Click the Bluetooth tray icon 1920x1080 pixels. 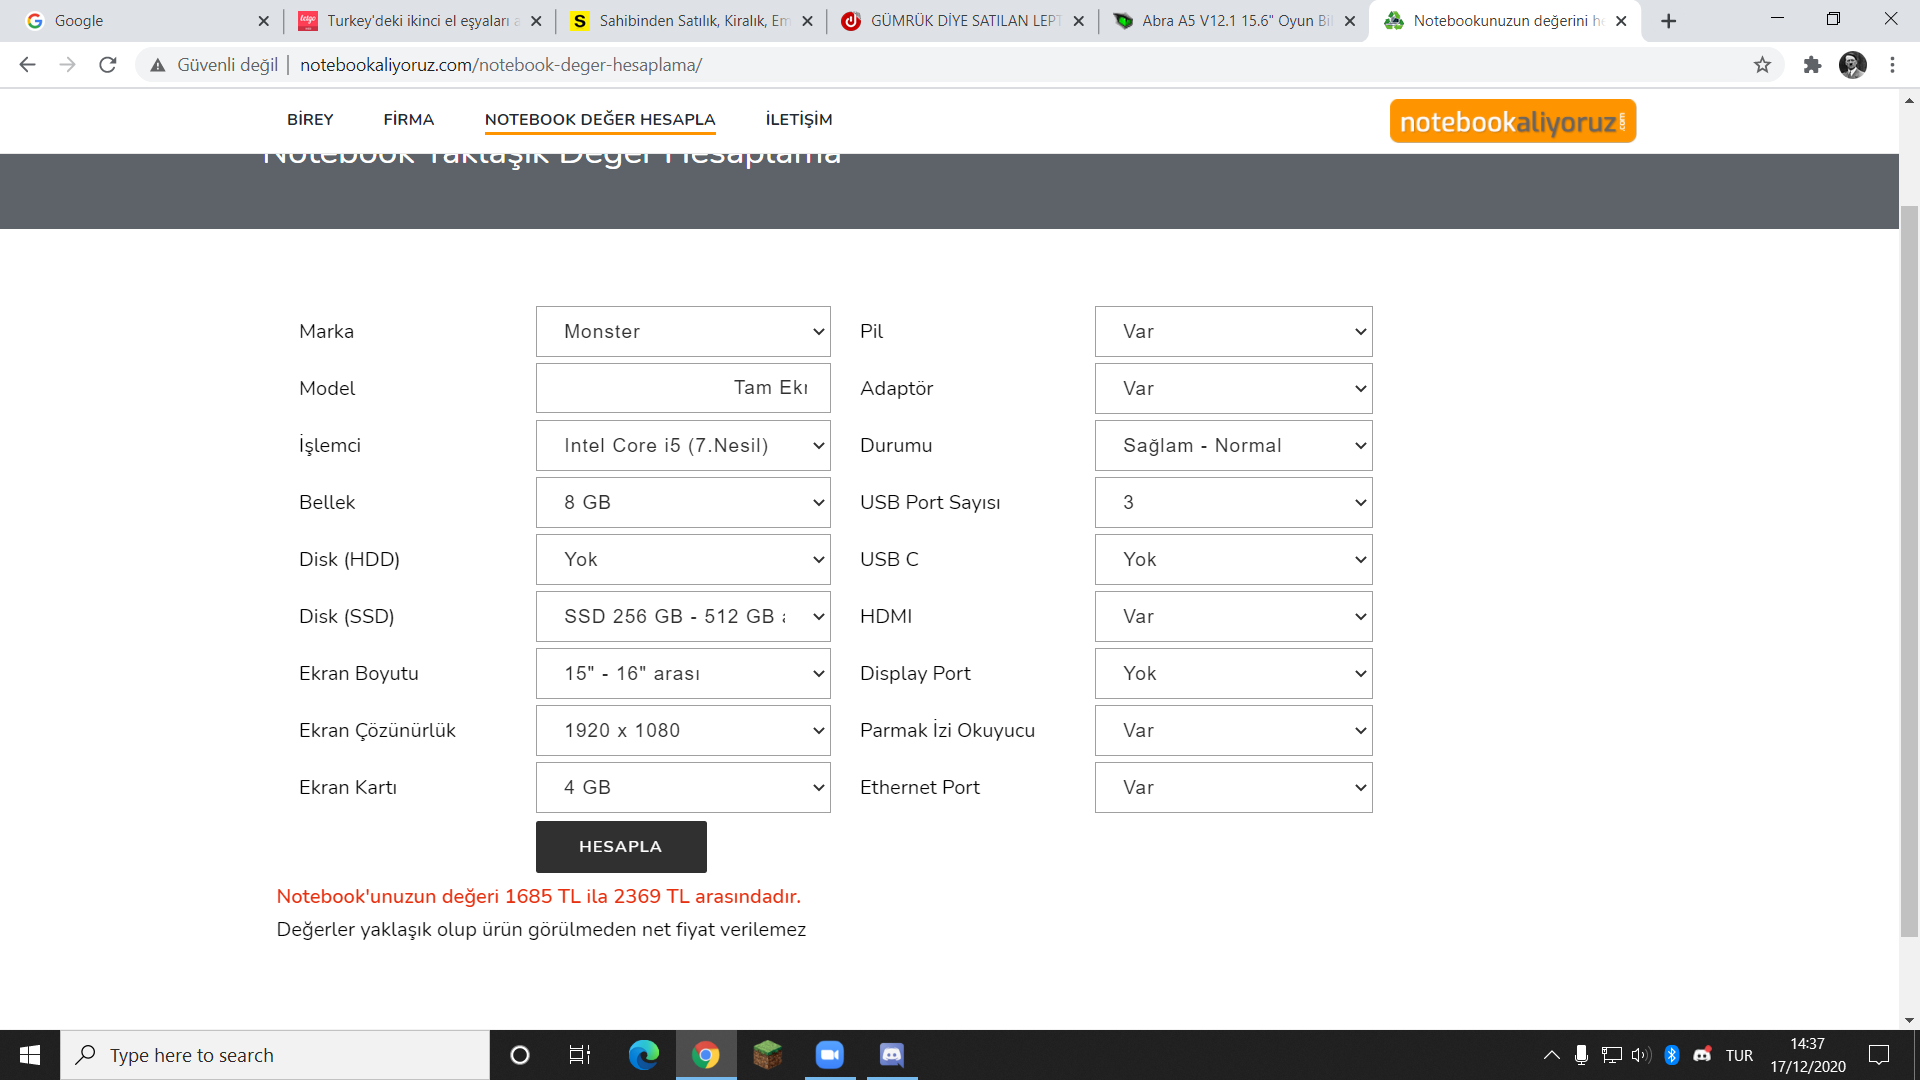point(1671,1055)
